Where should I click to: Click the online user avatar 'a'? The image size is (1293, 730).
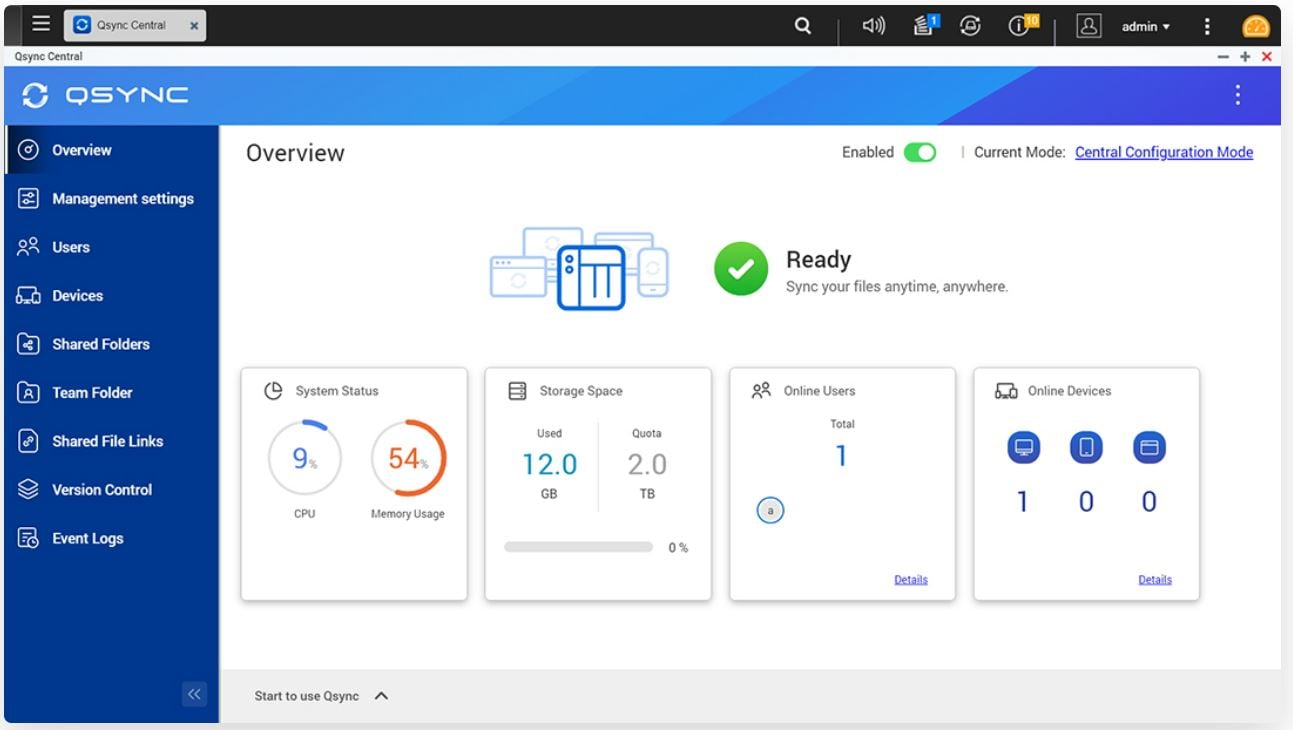click(x=770, y=511)
